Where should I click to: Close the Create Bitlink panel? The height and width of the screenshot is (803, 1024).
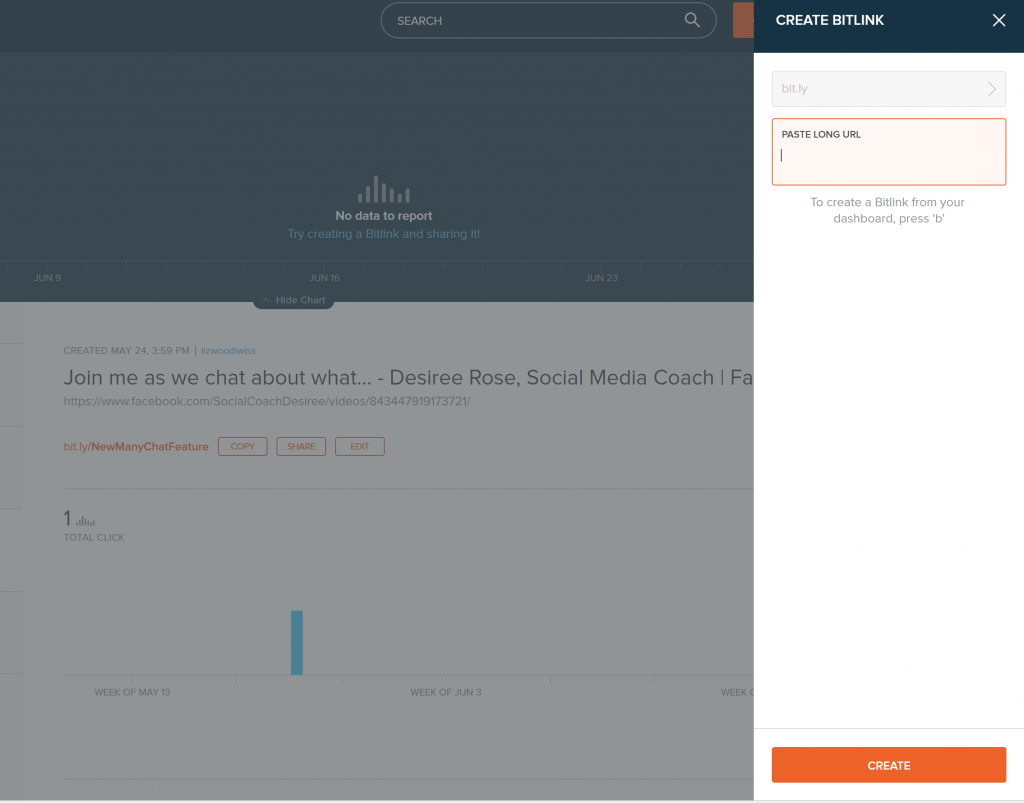999,20
